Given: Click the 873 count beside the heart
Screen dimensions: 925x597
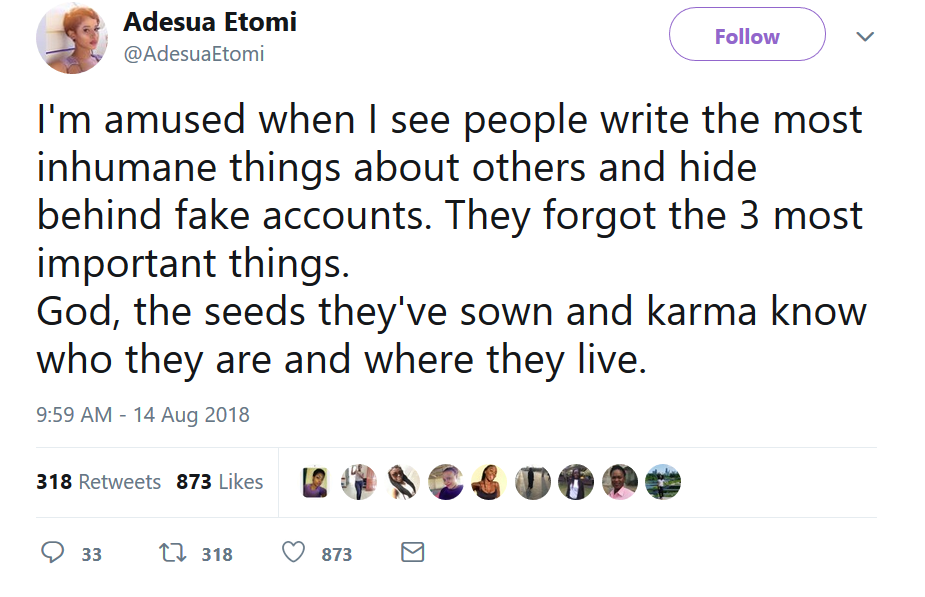Looking at the screenshot, I should [x=336, y=554].
